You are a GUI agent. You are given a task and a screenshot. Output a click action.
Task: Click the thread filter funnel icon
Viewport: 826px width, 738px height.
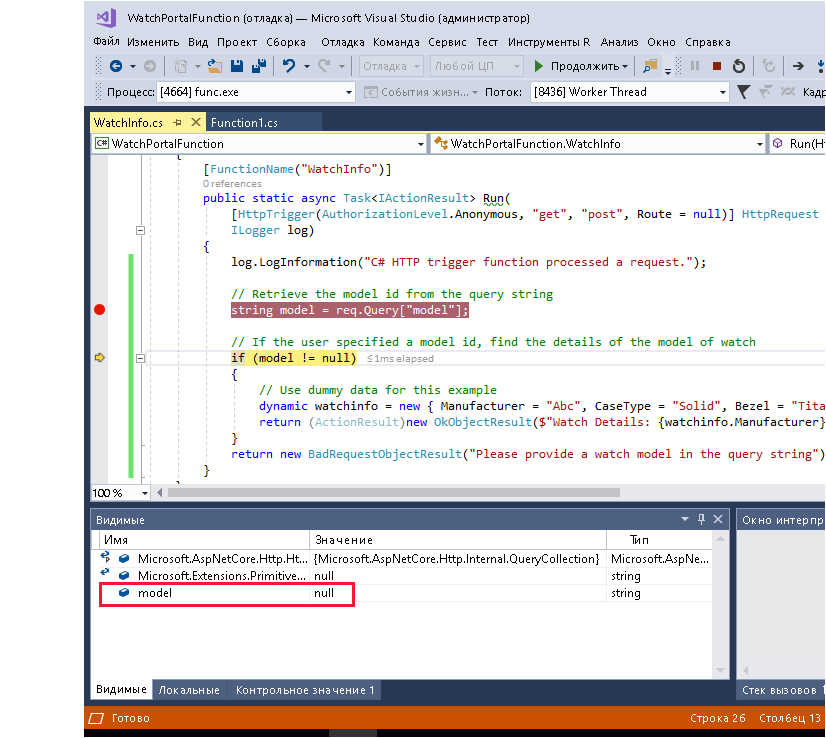click(x=743, y=92)
